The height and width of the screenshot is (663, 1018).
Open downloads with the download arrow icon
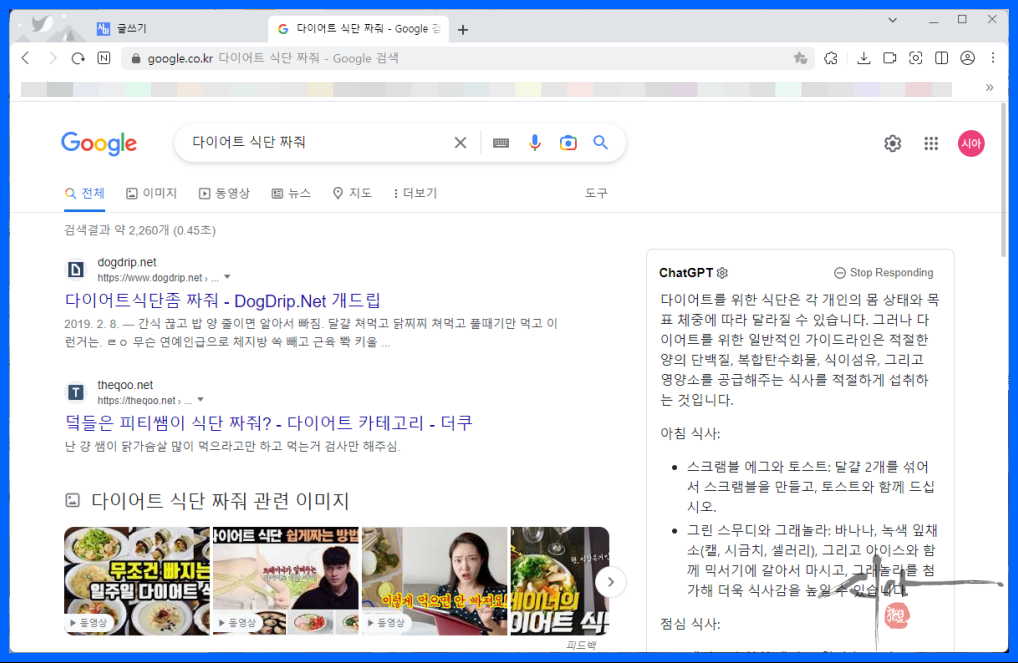tap(863, 58)
